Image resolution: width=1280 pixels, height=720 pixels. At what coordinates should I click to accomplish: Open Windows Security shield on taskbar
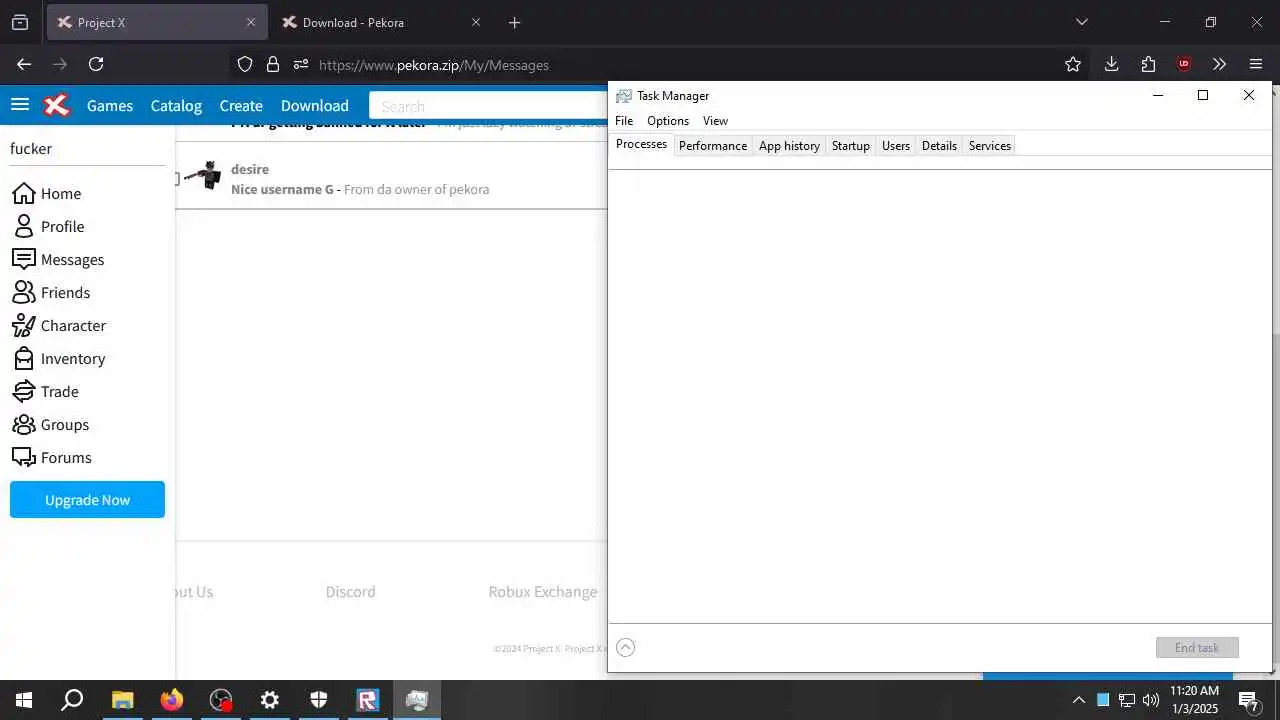[319, 700]
